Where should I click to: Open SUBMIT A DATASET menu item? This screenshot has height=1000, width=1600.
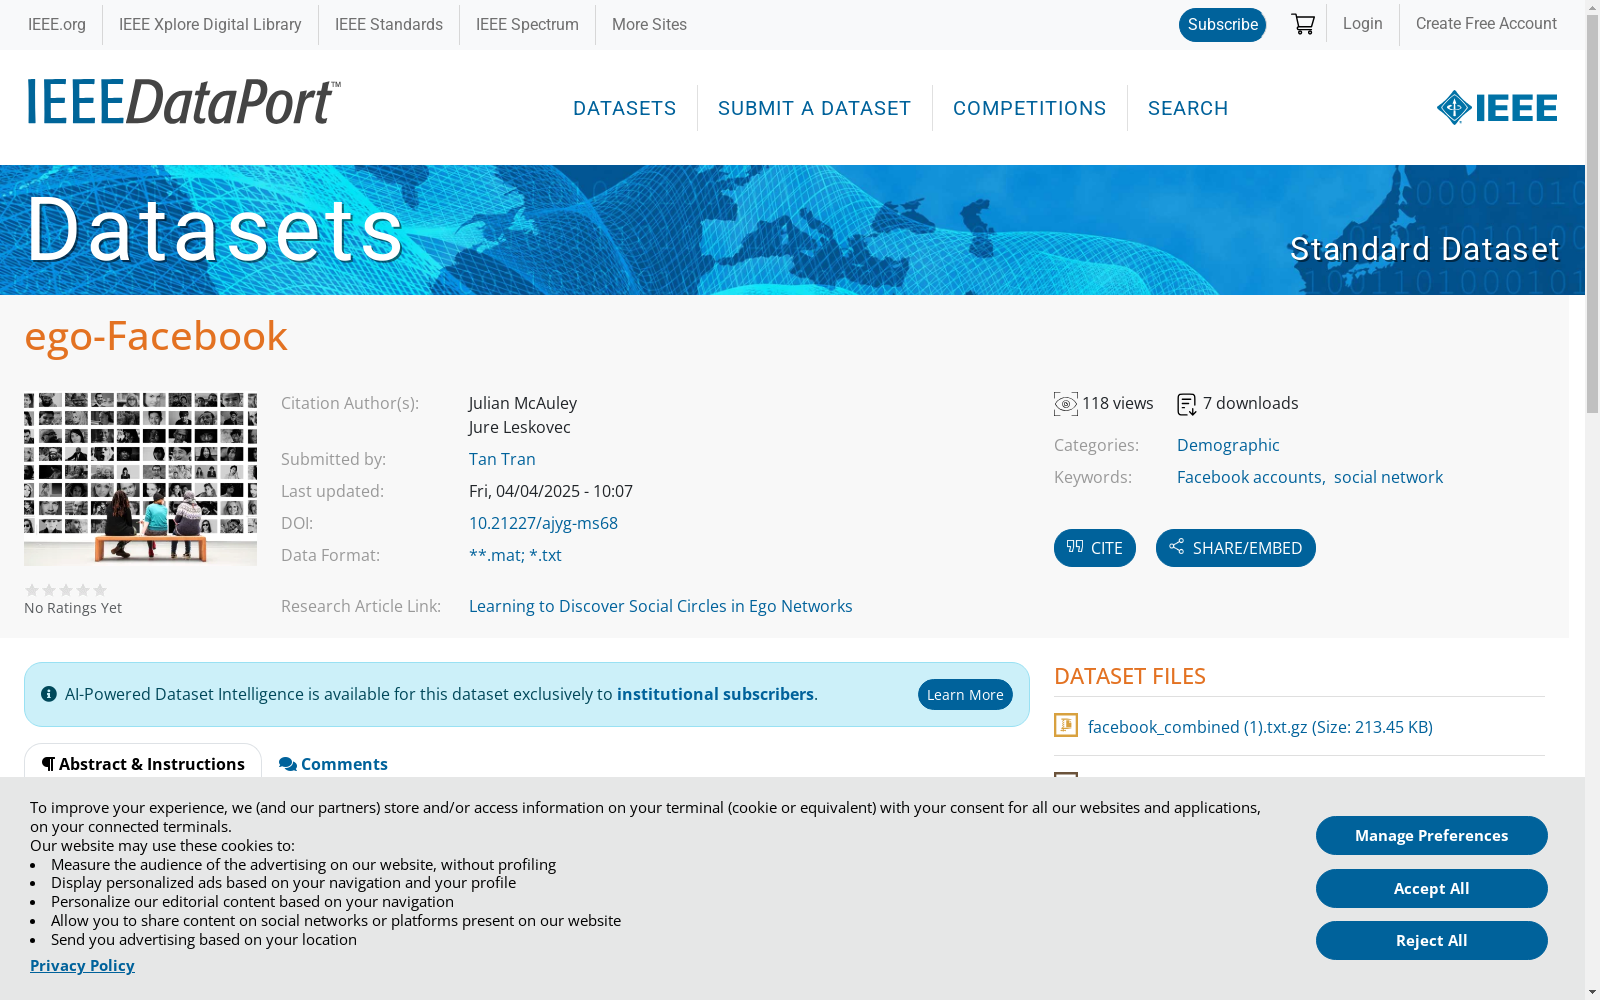(815, 108)
